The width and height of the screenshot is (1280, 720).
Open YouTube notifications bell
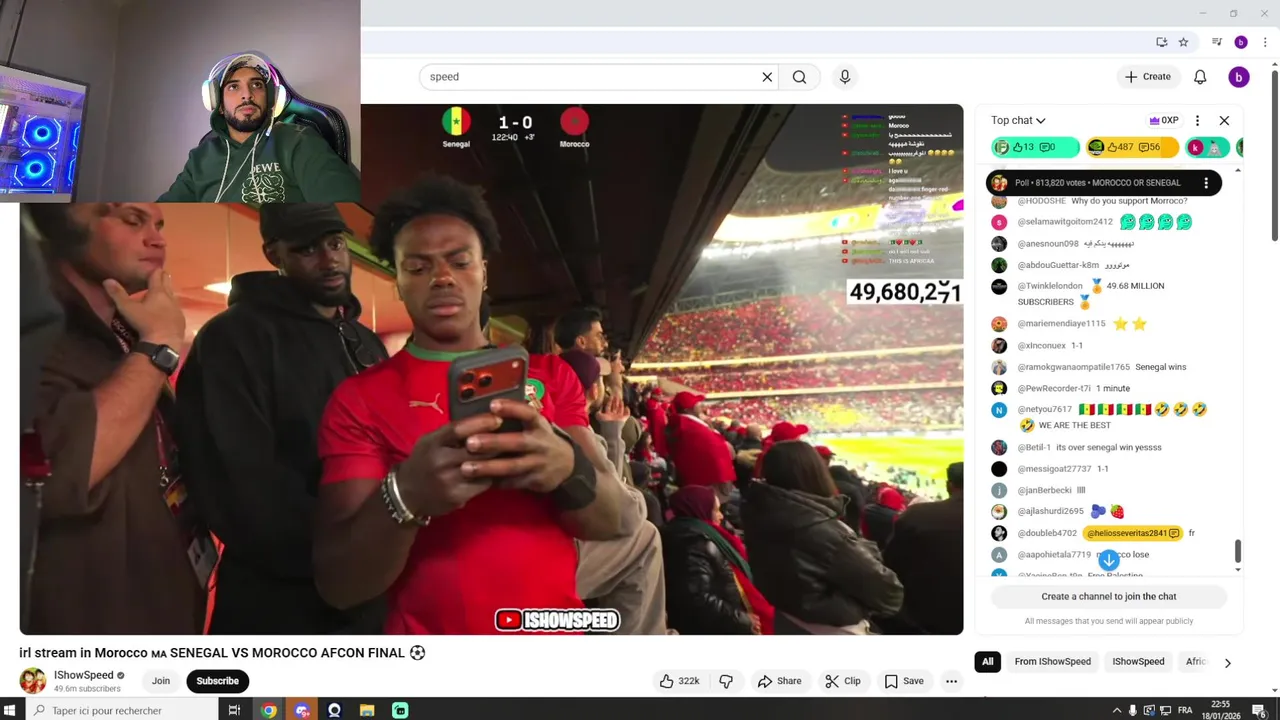1200,77
